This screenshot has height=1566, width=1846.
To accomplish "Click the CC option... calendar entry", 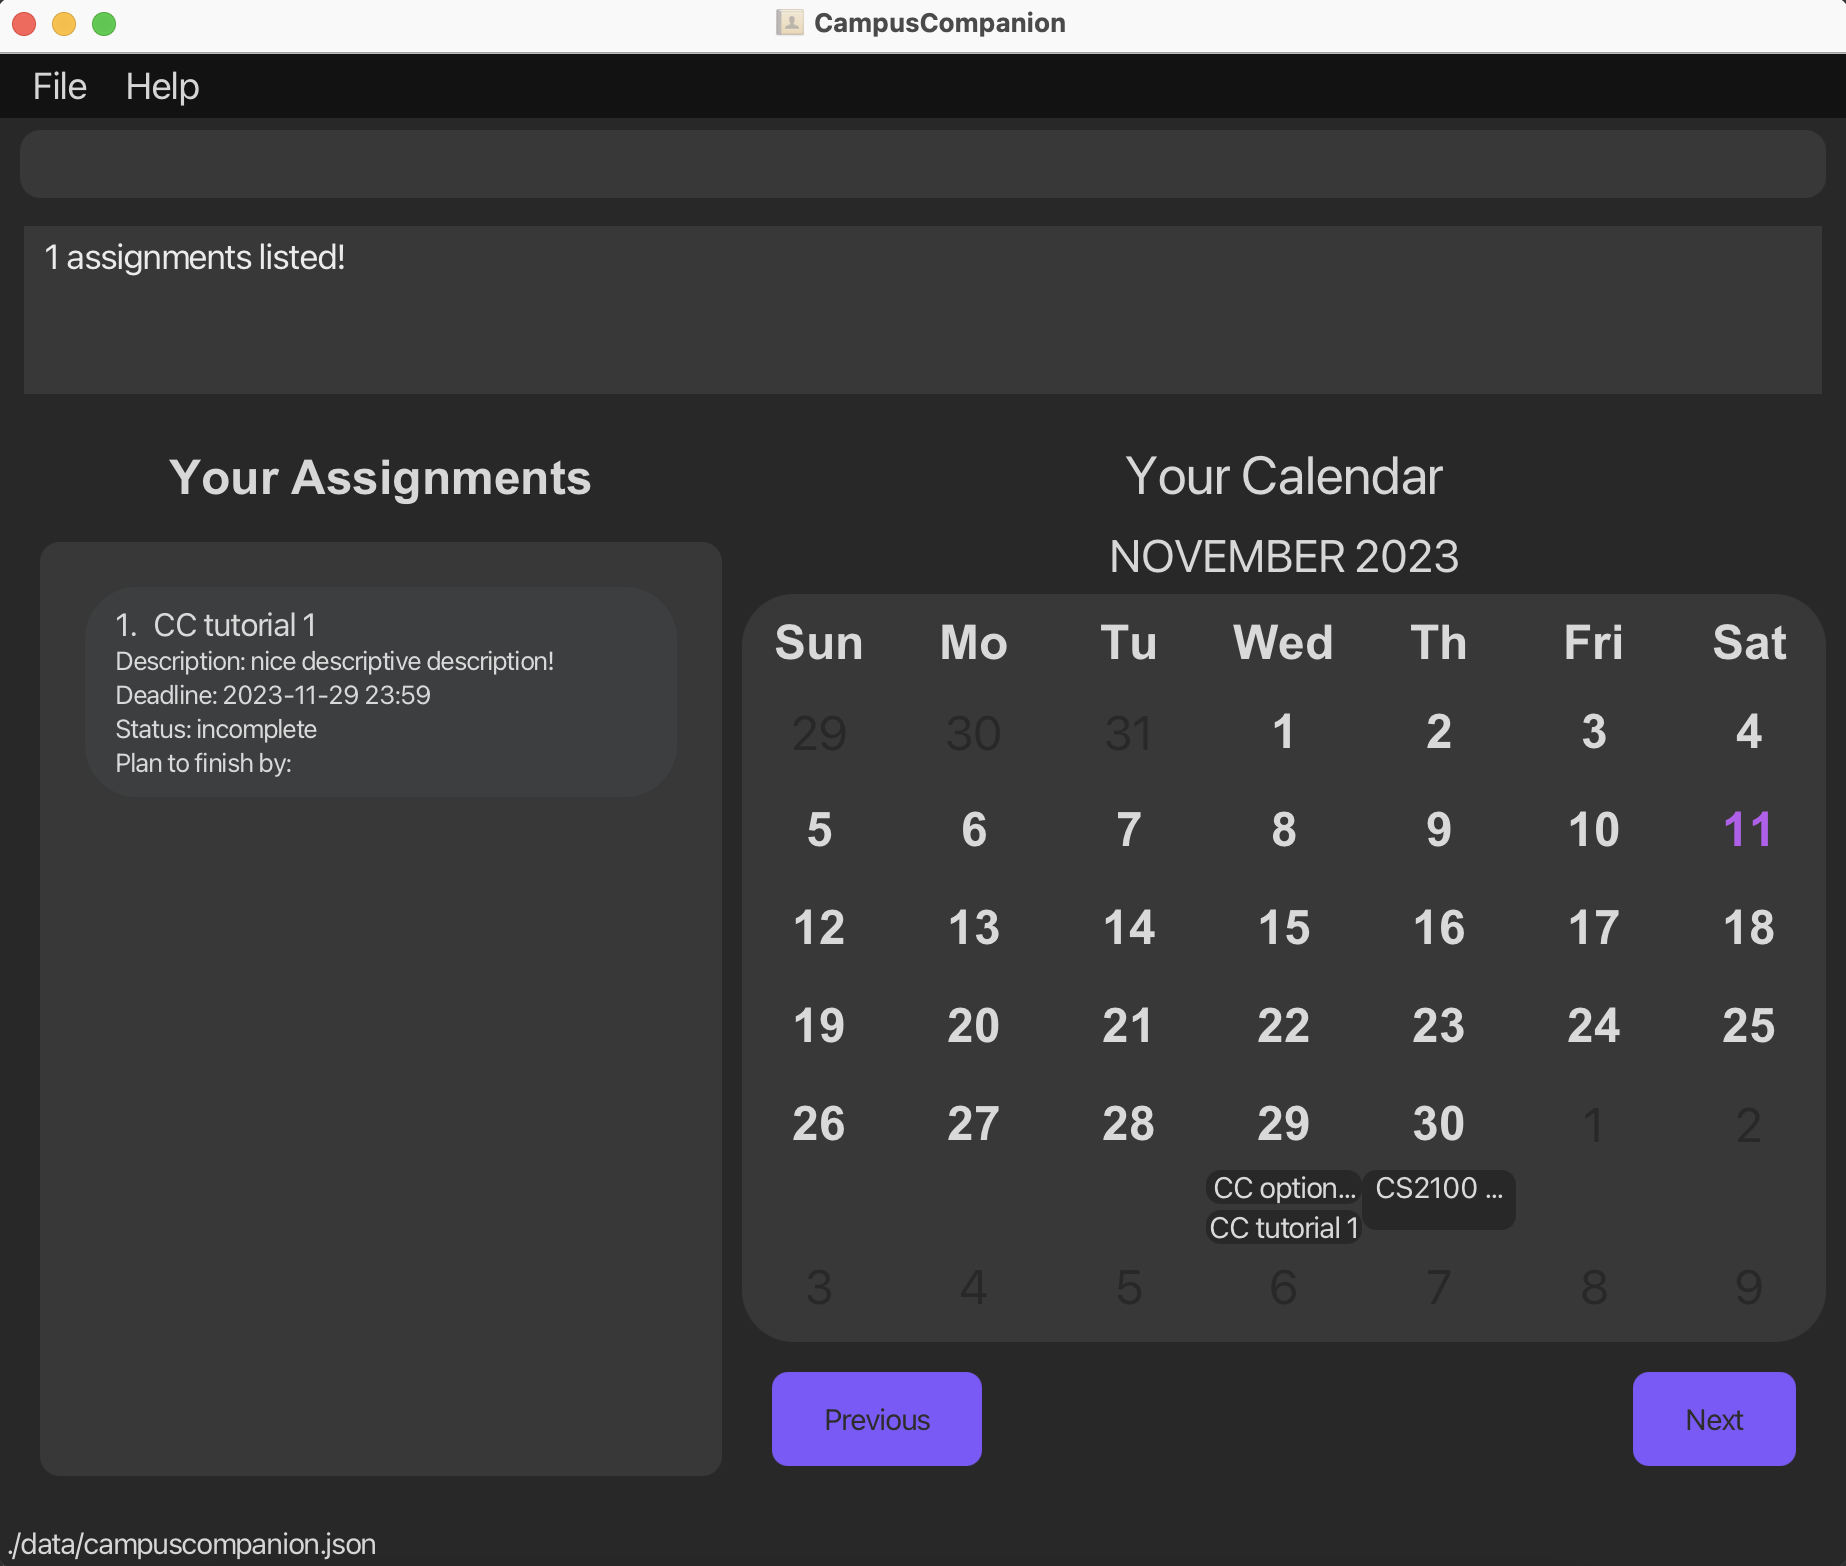I will (x=1283, y=1188).
